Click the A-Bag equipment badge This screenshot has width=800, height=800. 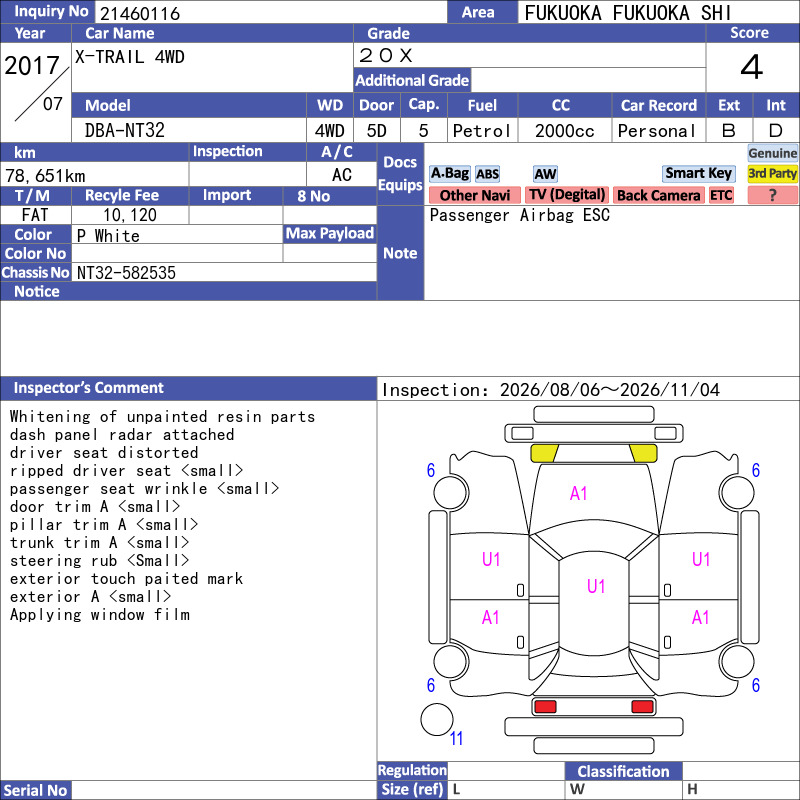(x=449, y=173)
